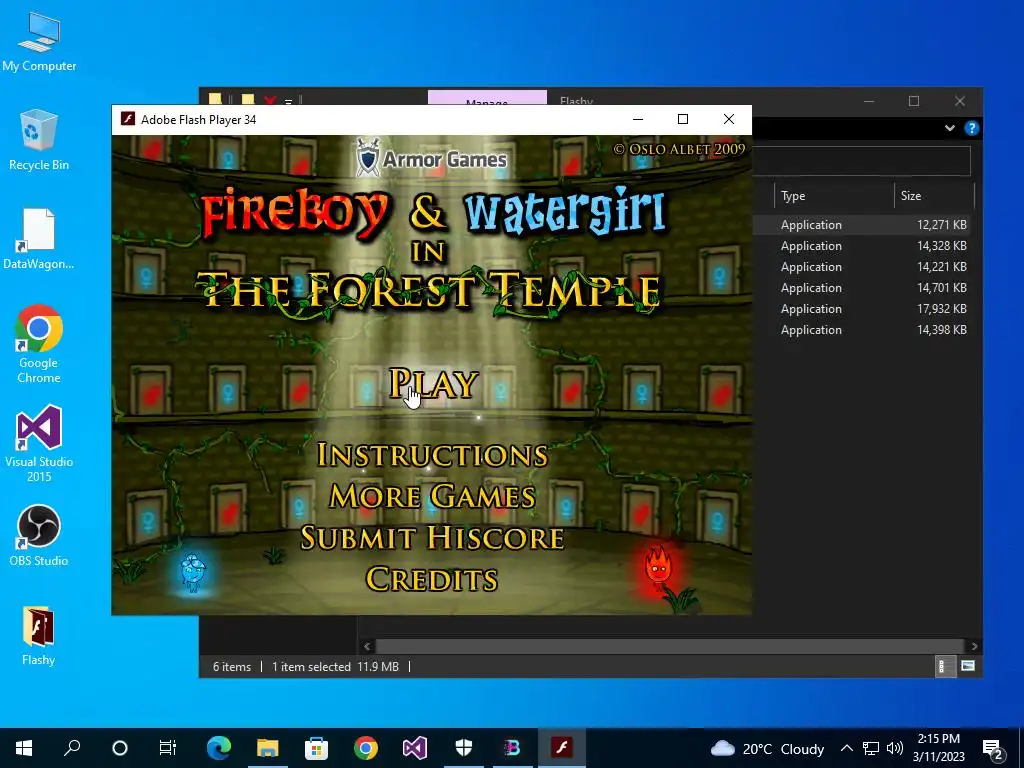Screen dimensions: 1024x768
Task: Click the scrollbar left arrow in Explorer
Action: click(367, 646)
